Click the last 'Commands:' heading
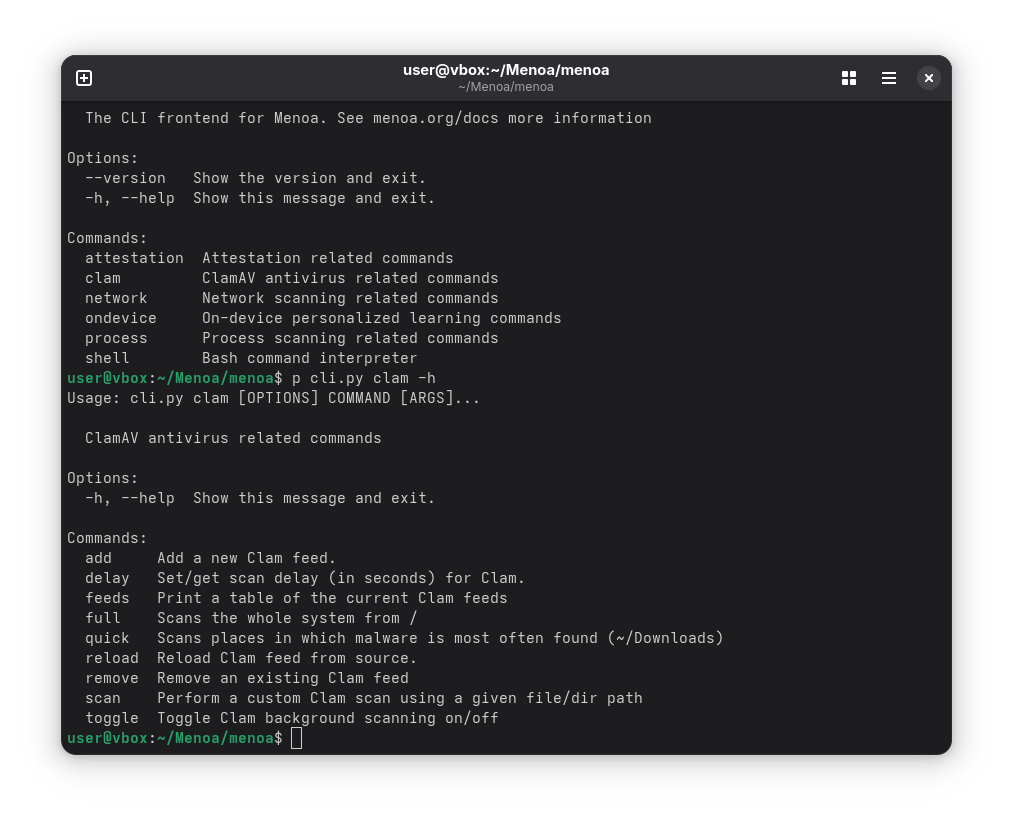1013x822 pixels. (107, 539)
